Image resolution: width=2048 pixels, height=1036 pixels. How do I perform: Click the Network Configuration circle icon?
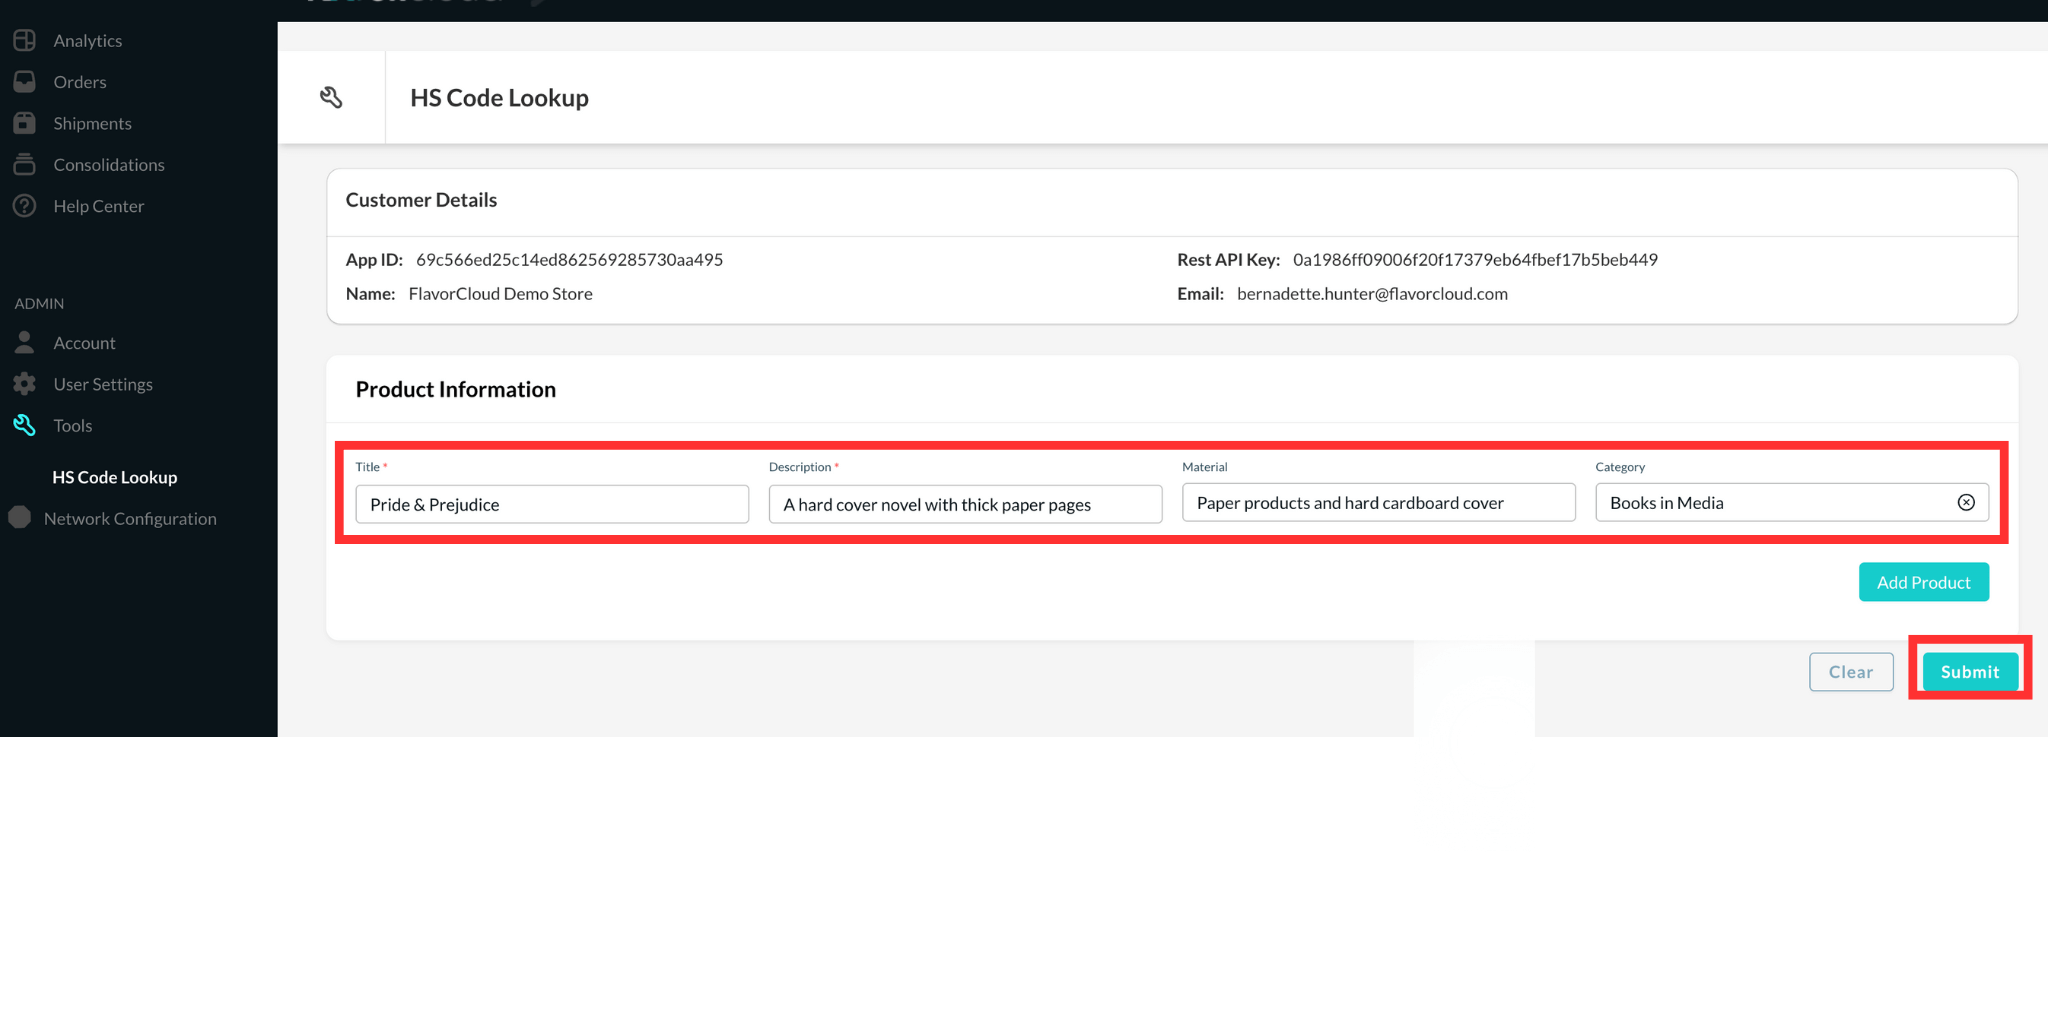(x=20, y=518)
